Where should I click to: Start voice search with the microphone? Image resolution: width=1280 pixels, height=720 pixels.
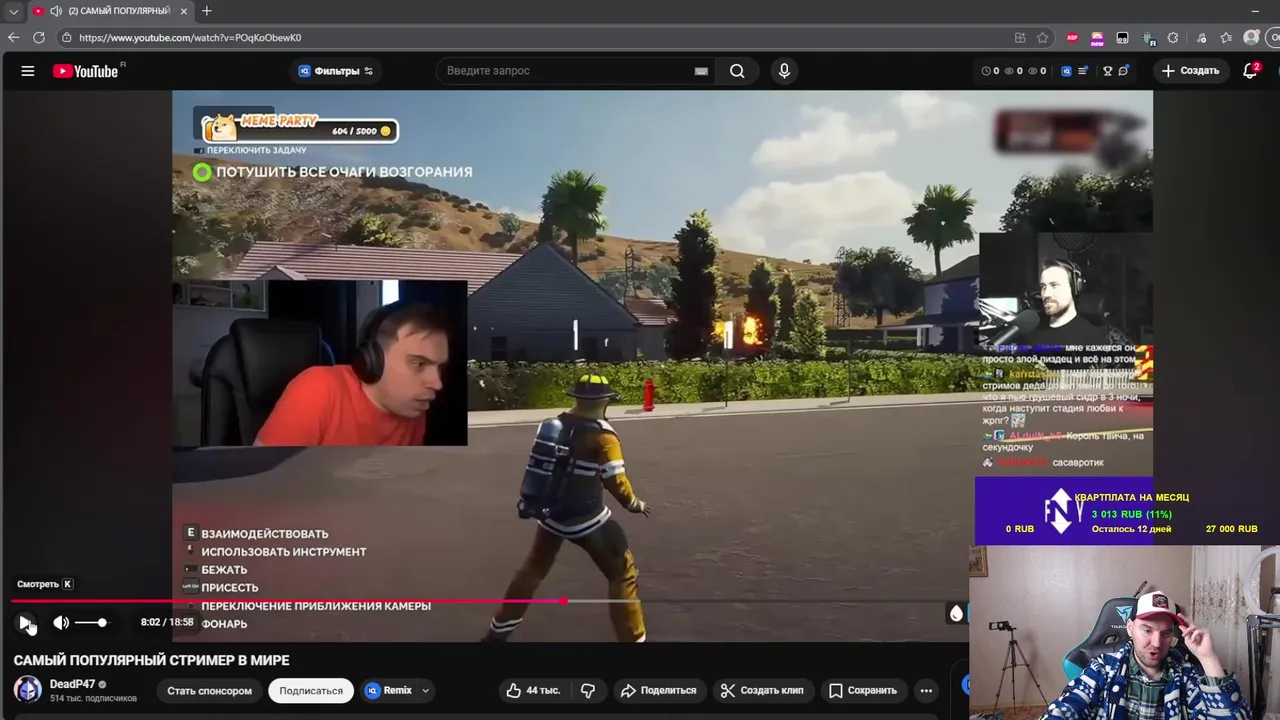pos(784,71)
